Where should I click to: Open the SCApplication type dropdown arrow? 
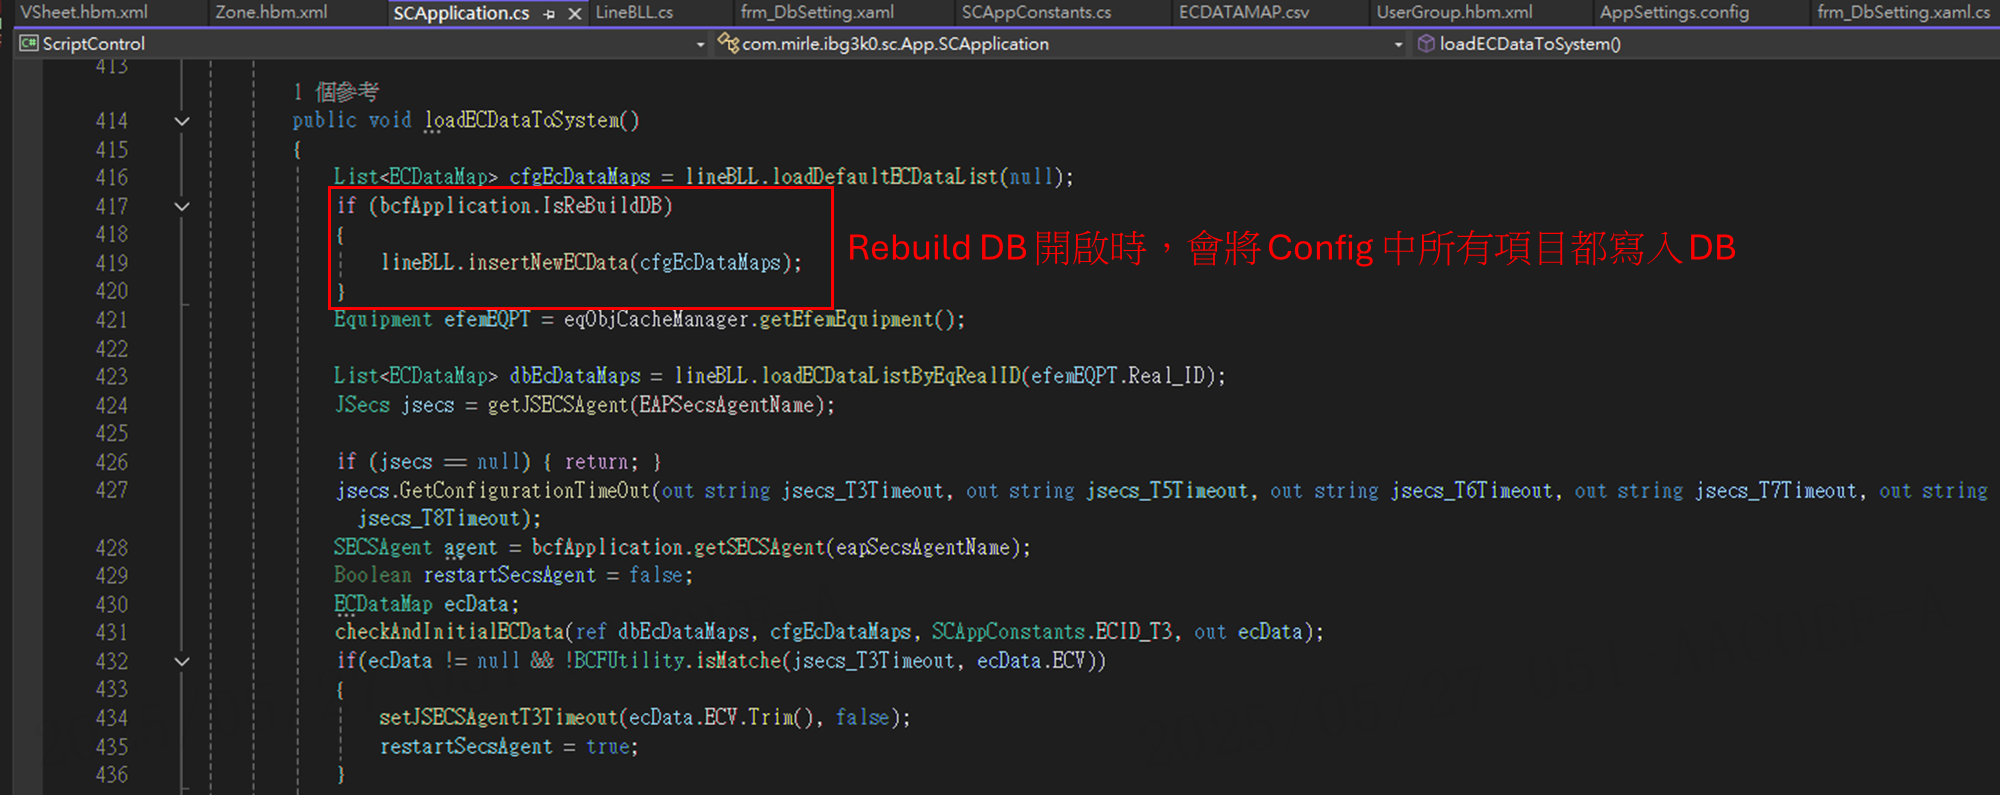[1398, 44]
